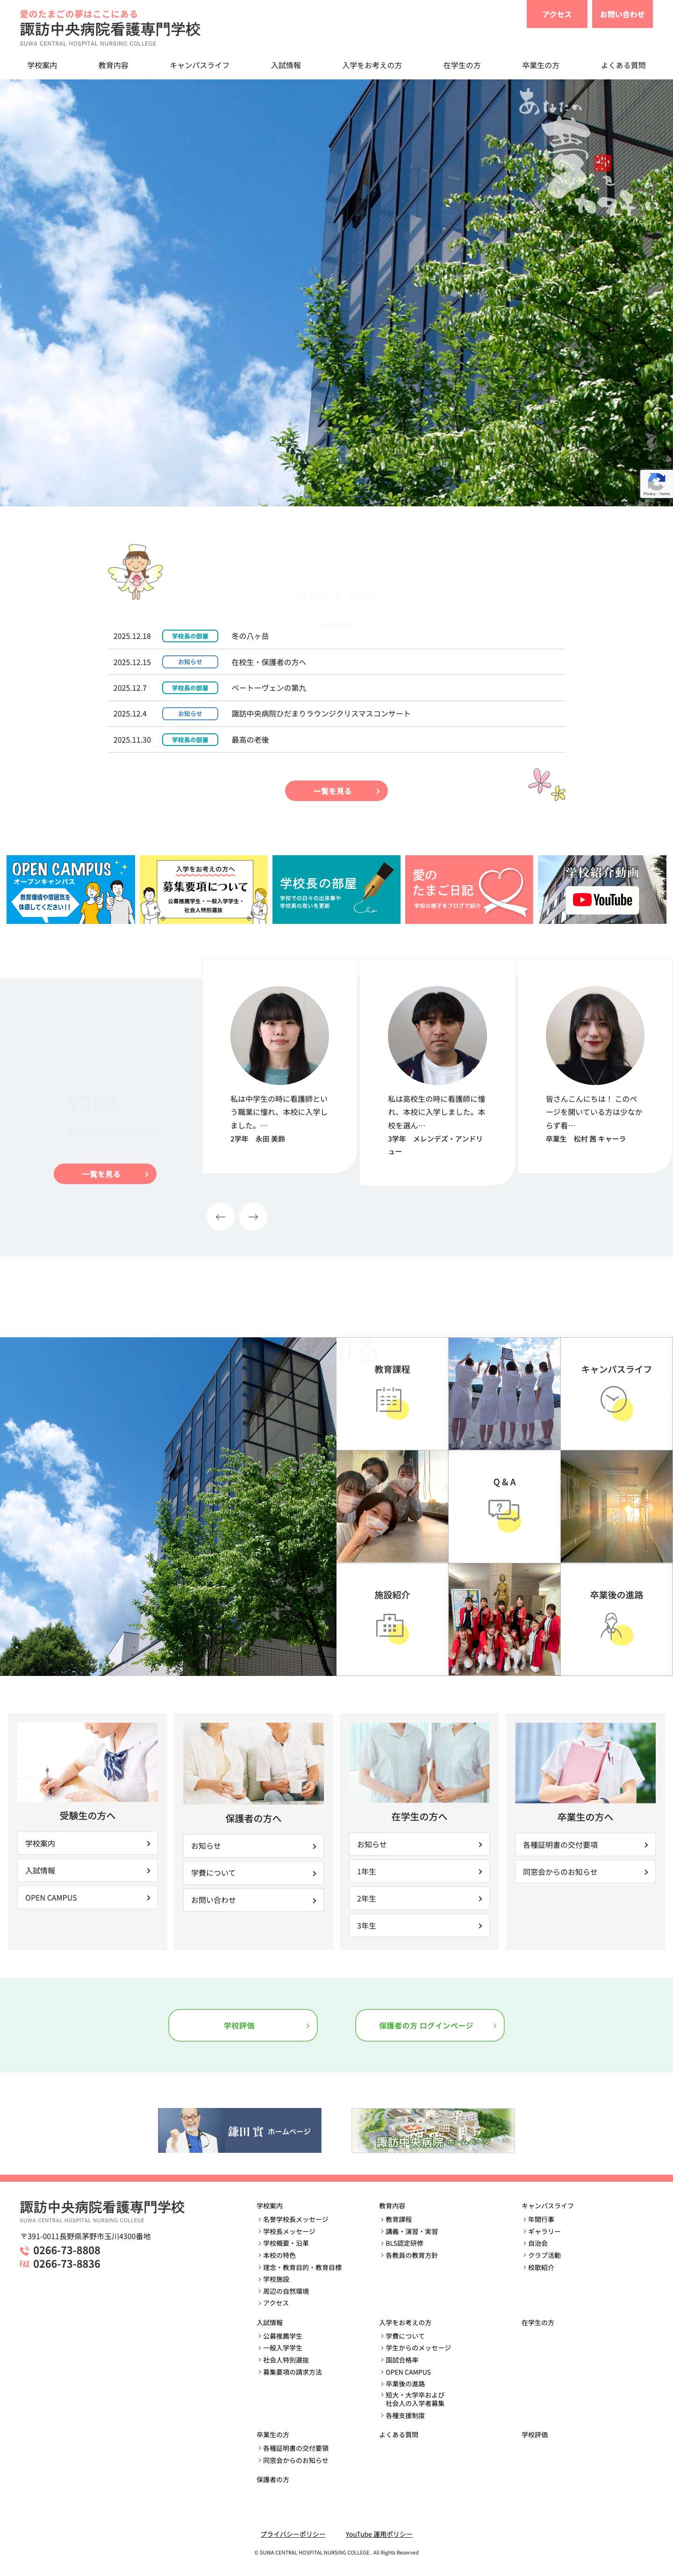Screen dimensions: 673x2576
Task: Open the news item 最高の老後
Action: click(250, 740)
